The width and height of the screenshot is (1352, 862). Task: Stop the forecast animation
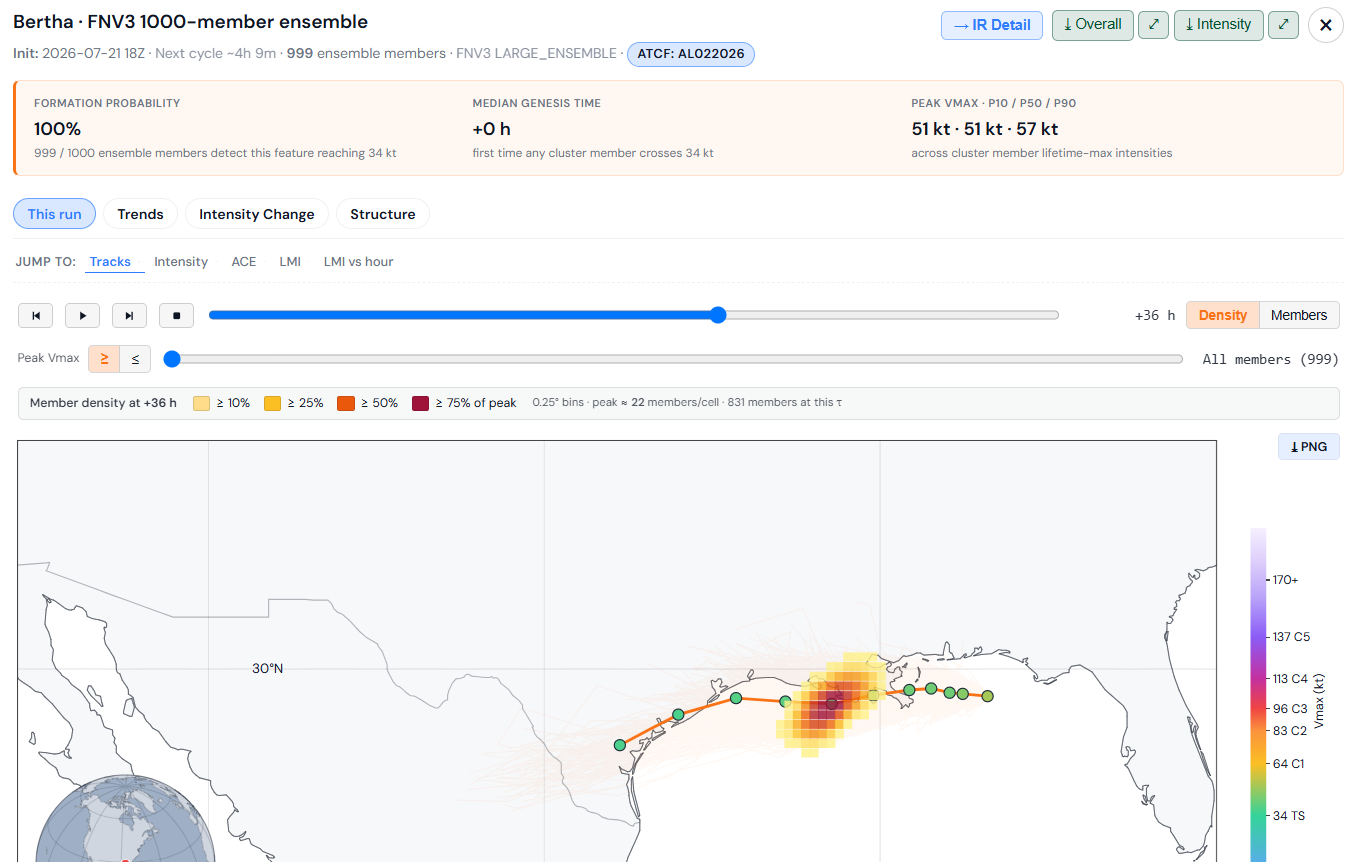point(177,315)
